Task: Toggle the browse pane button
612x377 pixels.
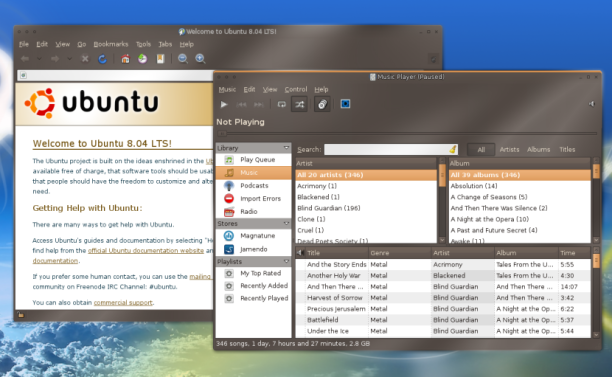Action: pyautogui.click(x=322, y=104)
